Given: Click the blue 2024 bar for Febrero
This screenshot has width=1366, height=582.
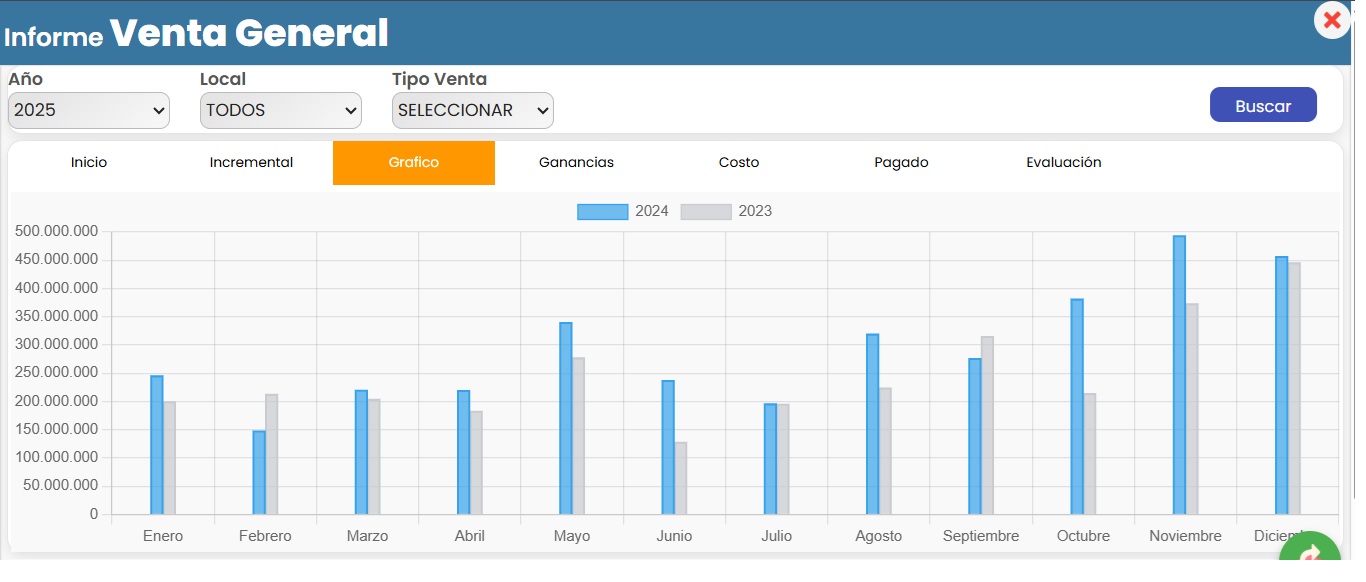Looking at the screenshot, I should 259,473.
